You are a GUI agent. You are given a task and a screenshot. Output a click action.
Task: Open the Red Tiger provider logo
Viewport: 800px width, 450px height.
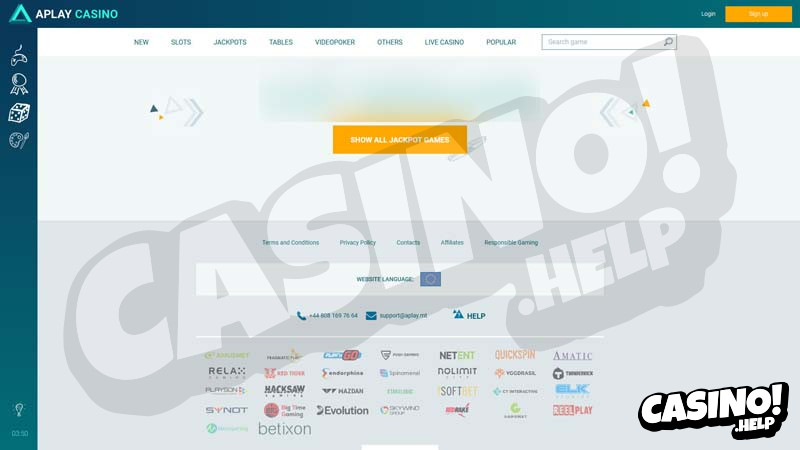[x=285, y=373]
